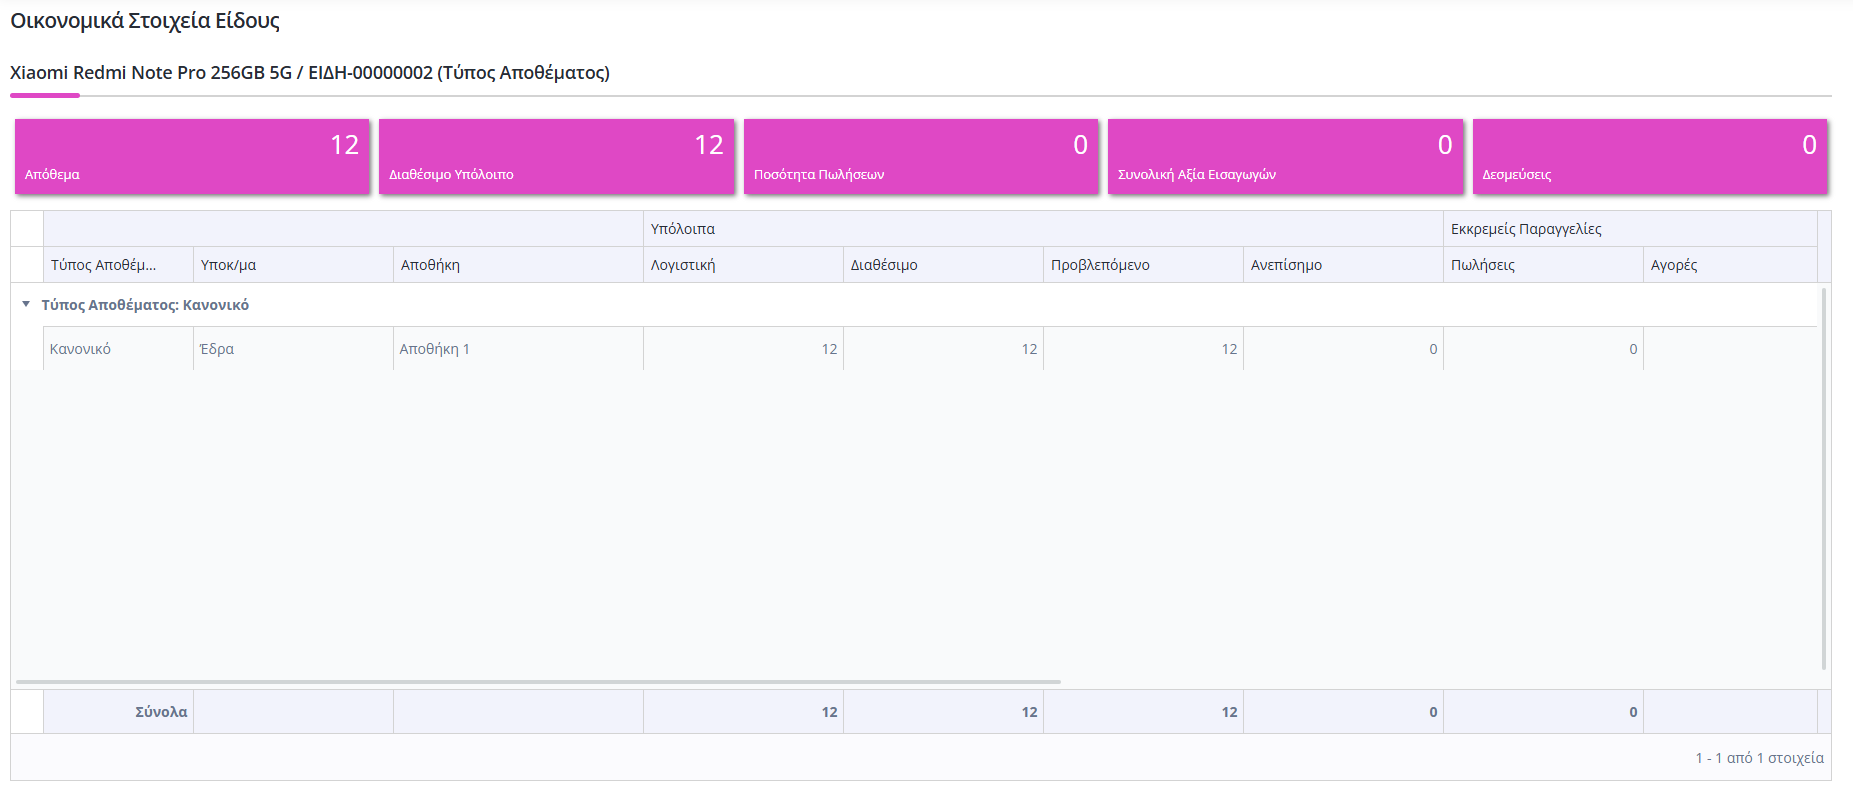Open the Ποσότητα Πωλήσεων summary card

click(x=921, y=156)
